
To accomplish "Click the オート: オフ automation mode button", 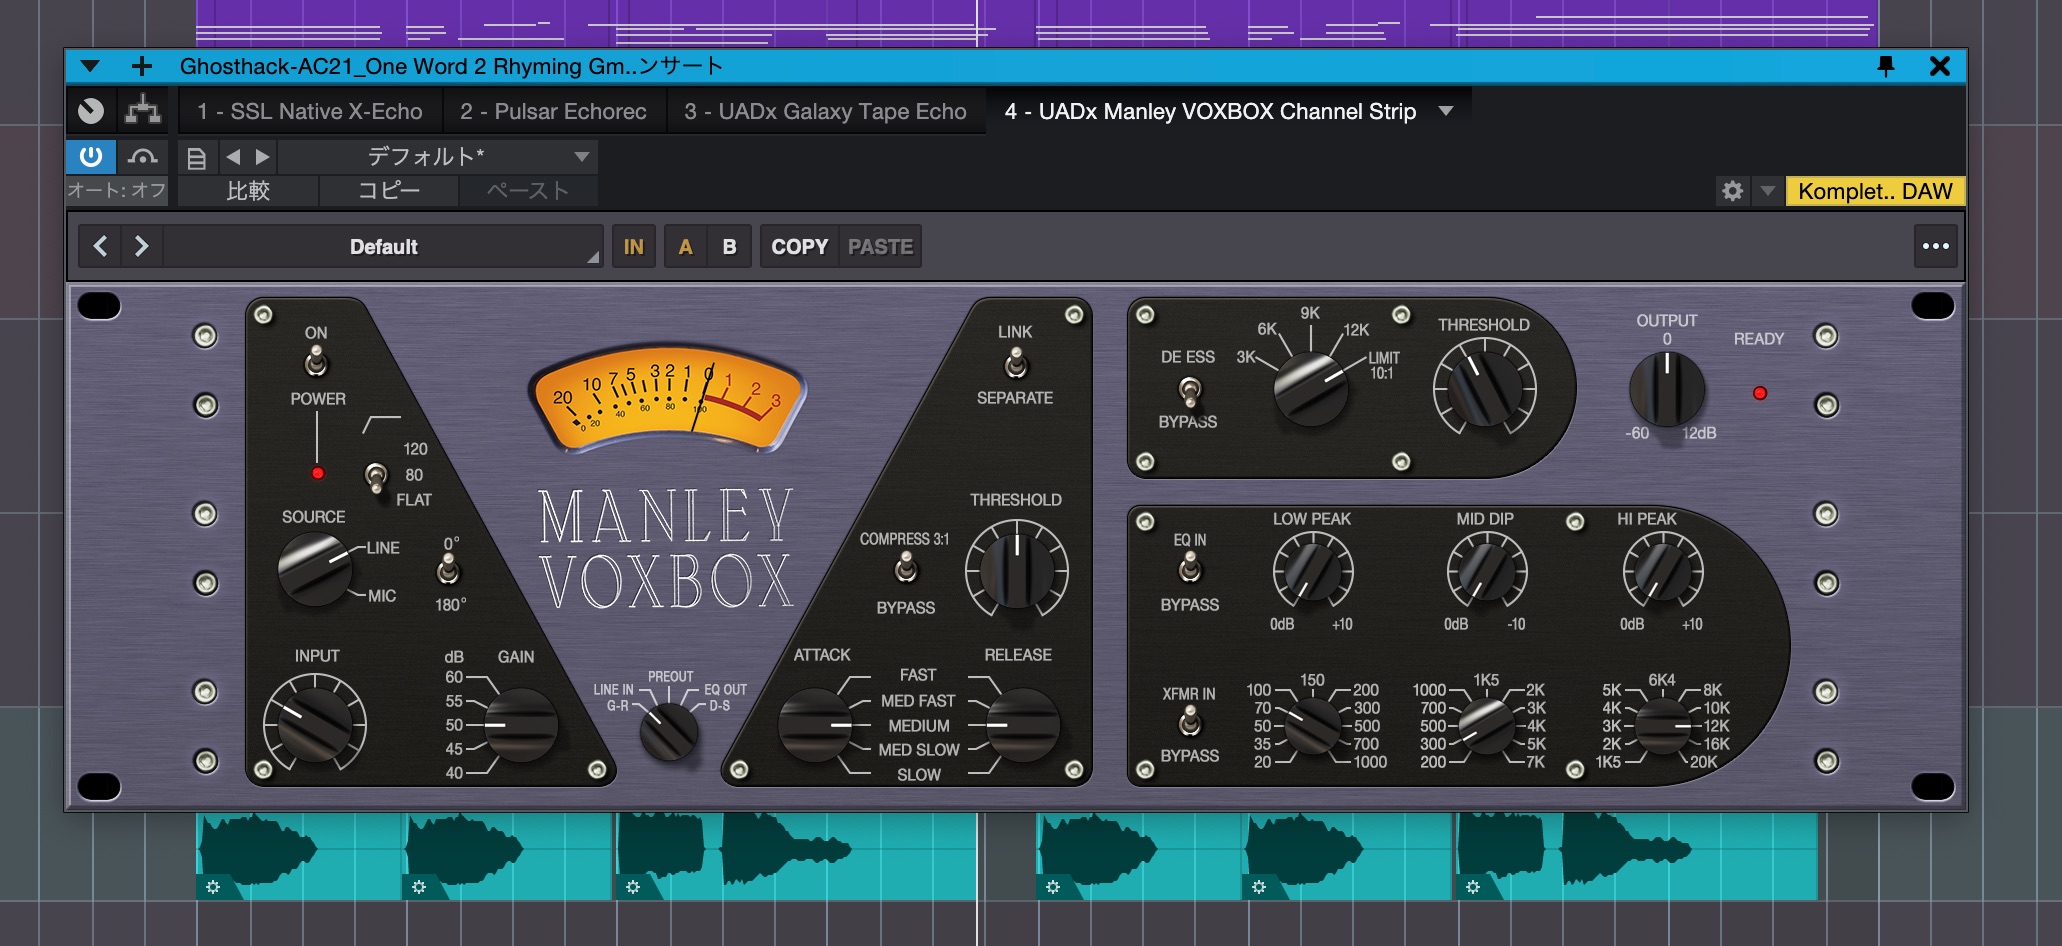I will coord(117,191).
